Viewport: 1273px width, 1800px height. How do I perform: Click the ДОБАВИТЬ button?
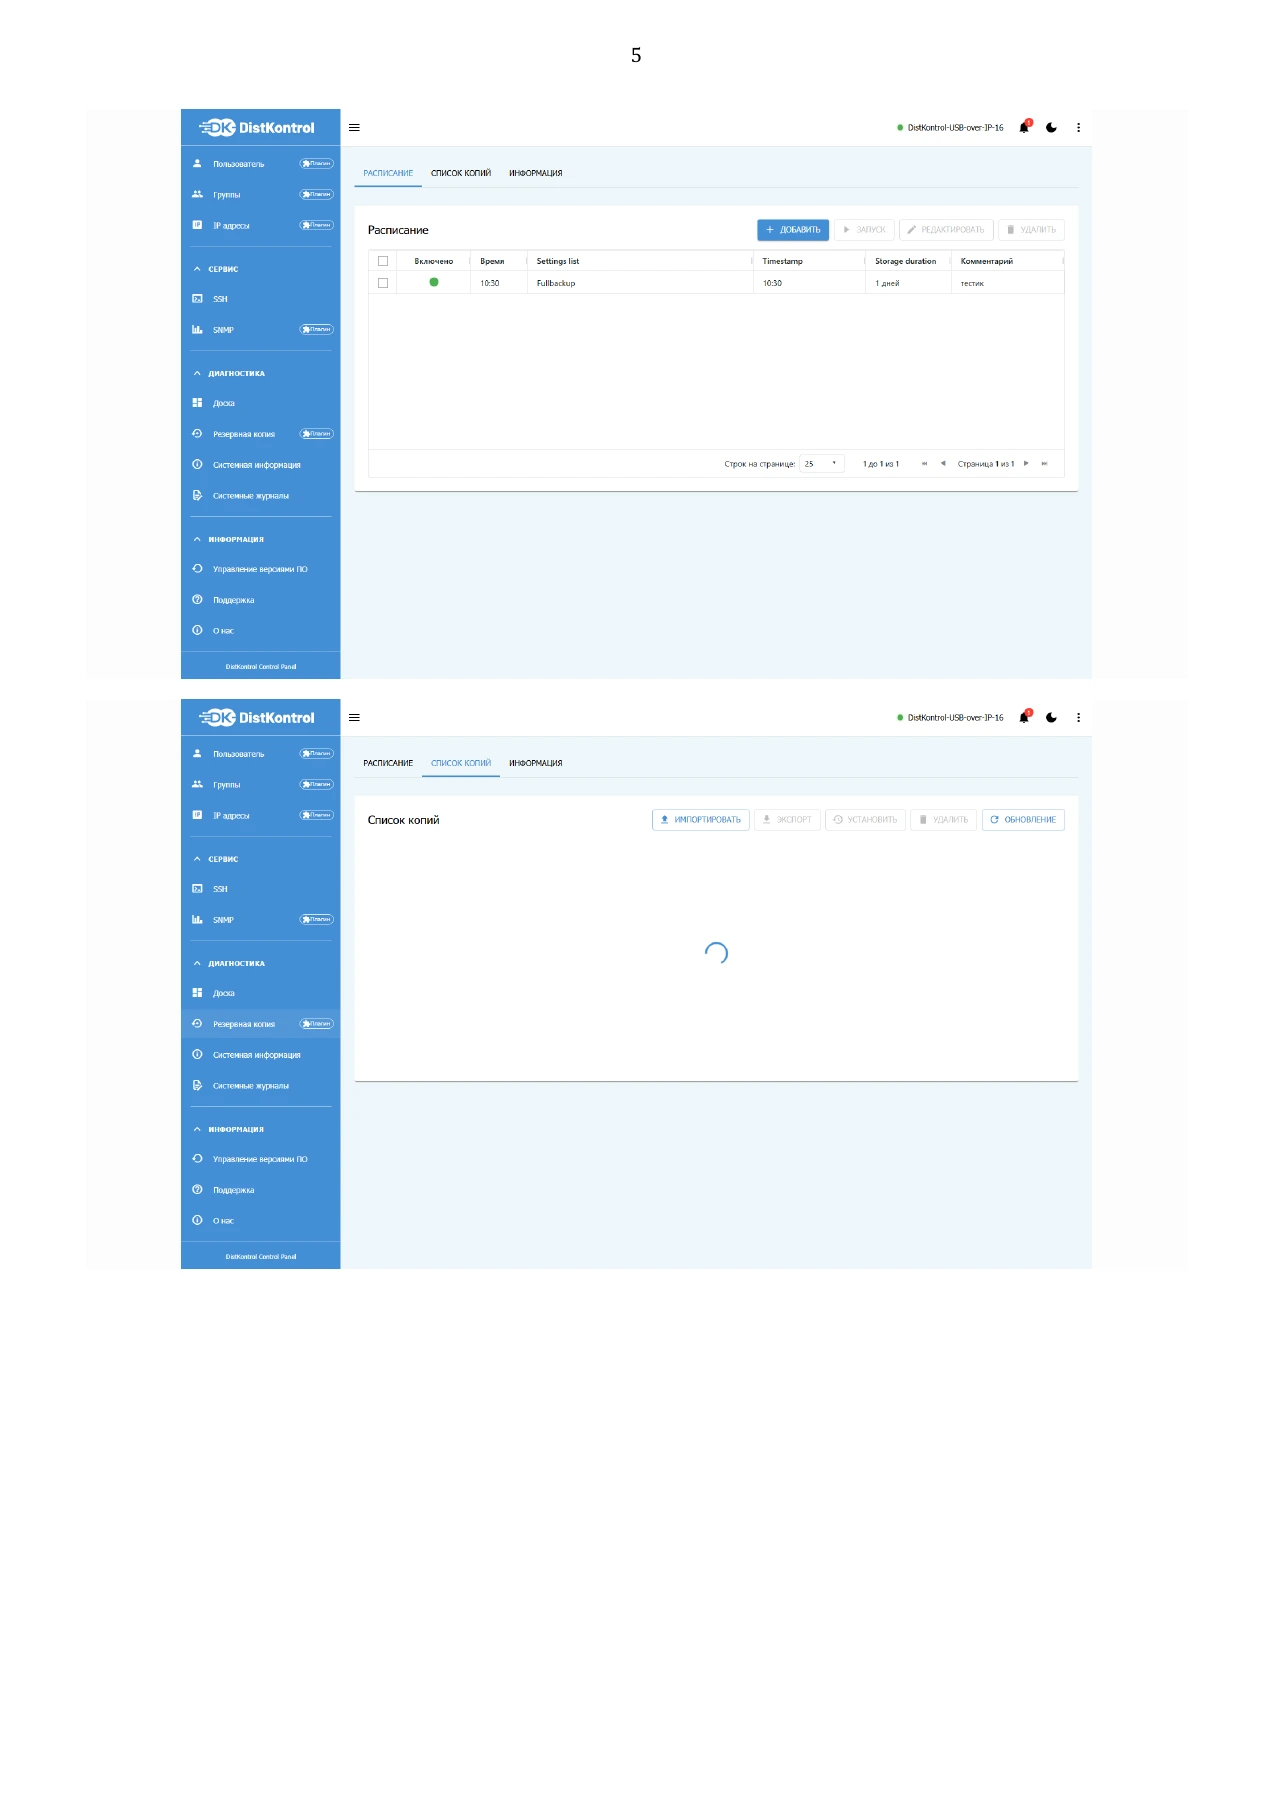(793, 230)
